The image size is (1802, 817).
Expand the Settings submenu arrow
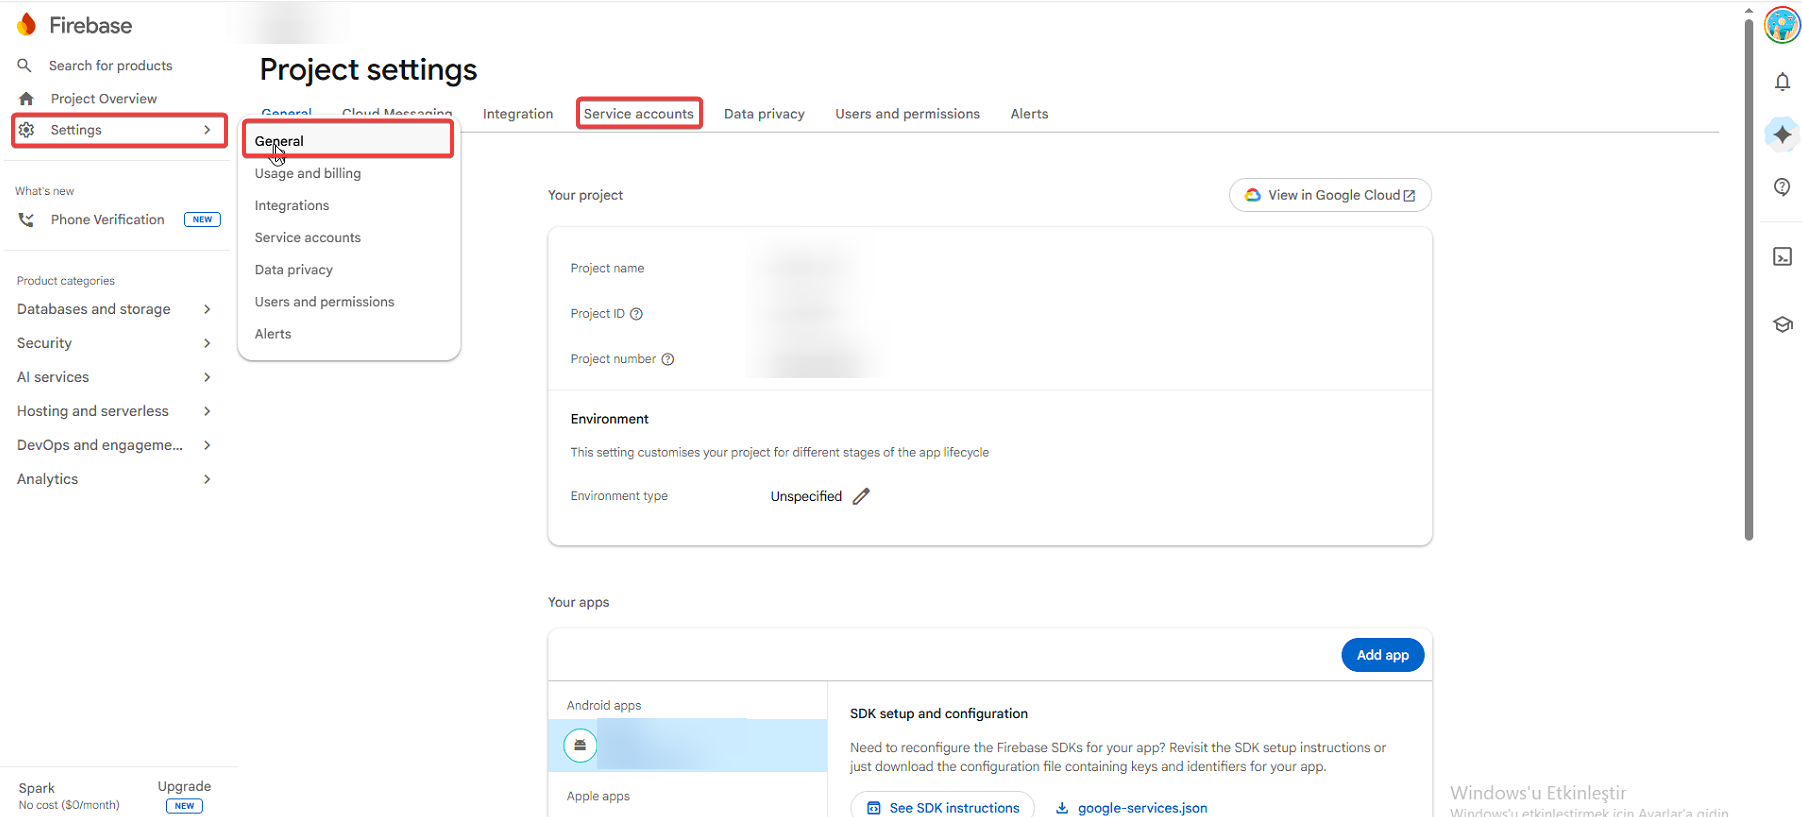207,130
